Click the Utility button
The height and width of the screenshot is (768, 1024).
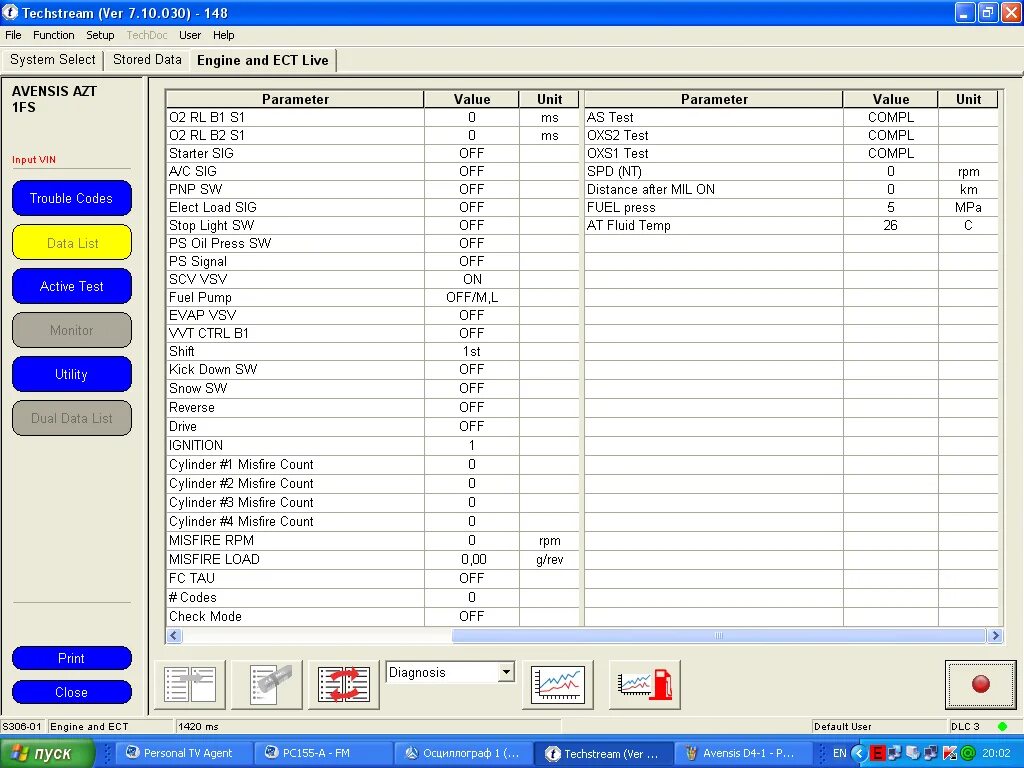72,374
